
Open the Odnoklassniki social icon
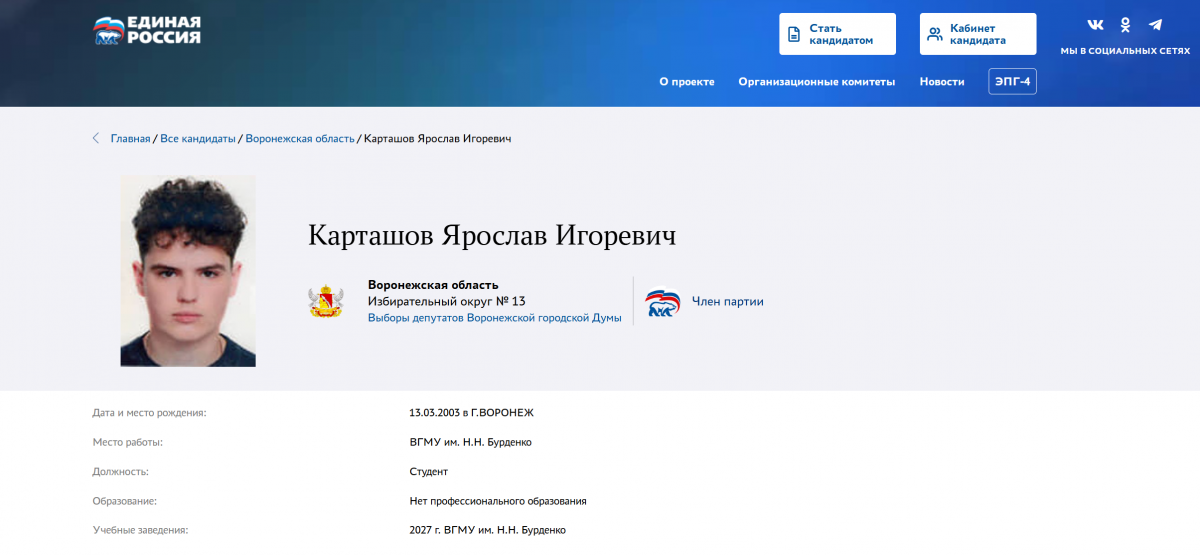click(1125, 25)
